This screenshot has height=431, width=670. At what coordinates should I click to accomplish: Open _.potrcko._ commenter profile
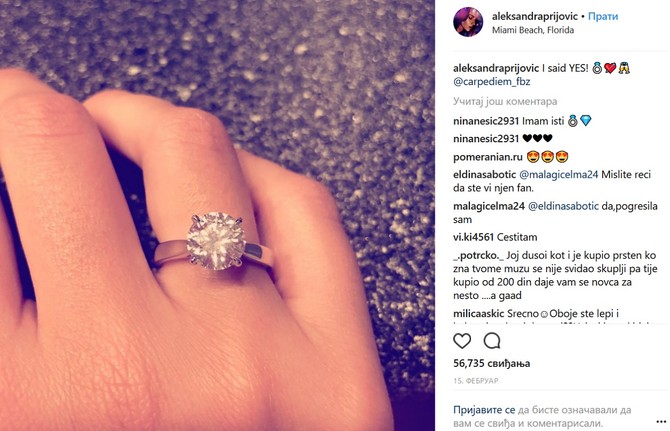point(479,255)
